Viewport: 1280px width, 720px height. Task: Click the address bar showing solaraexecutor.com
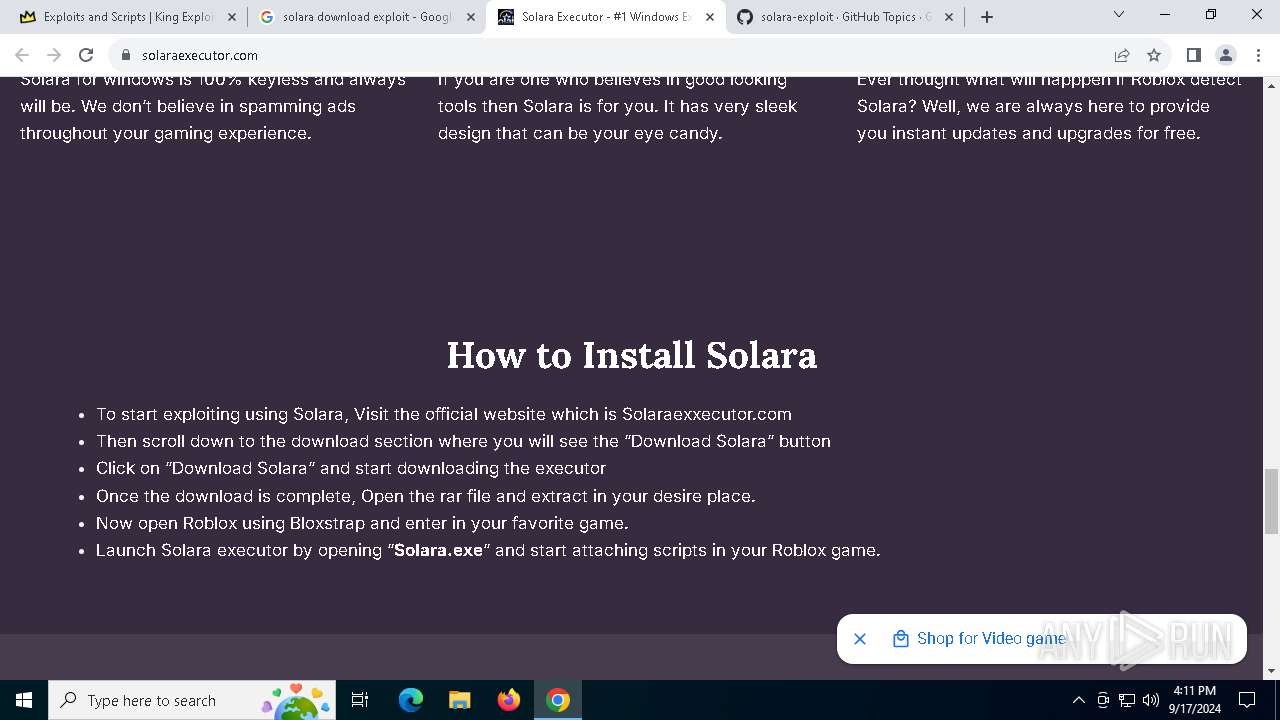click(610, 55)
